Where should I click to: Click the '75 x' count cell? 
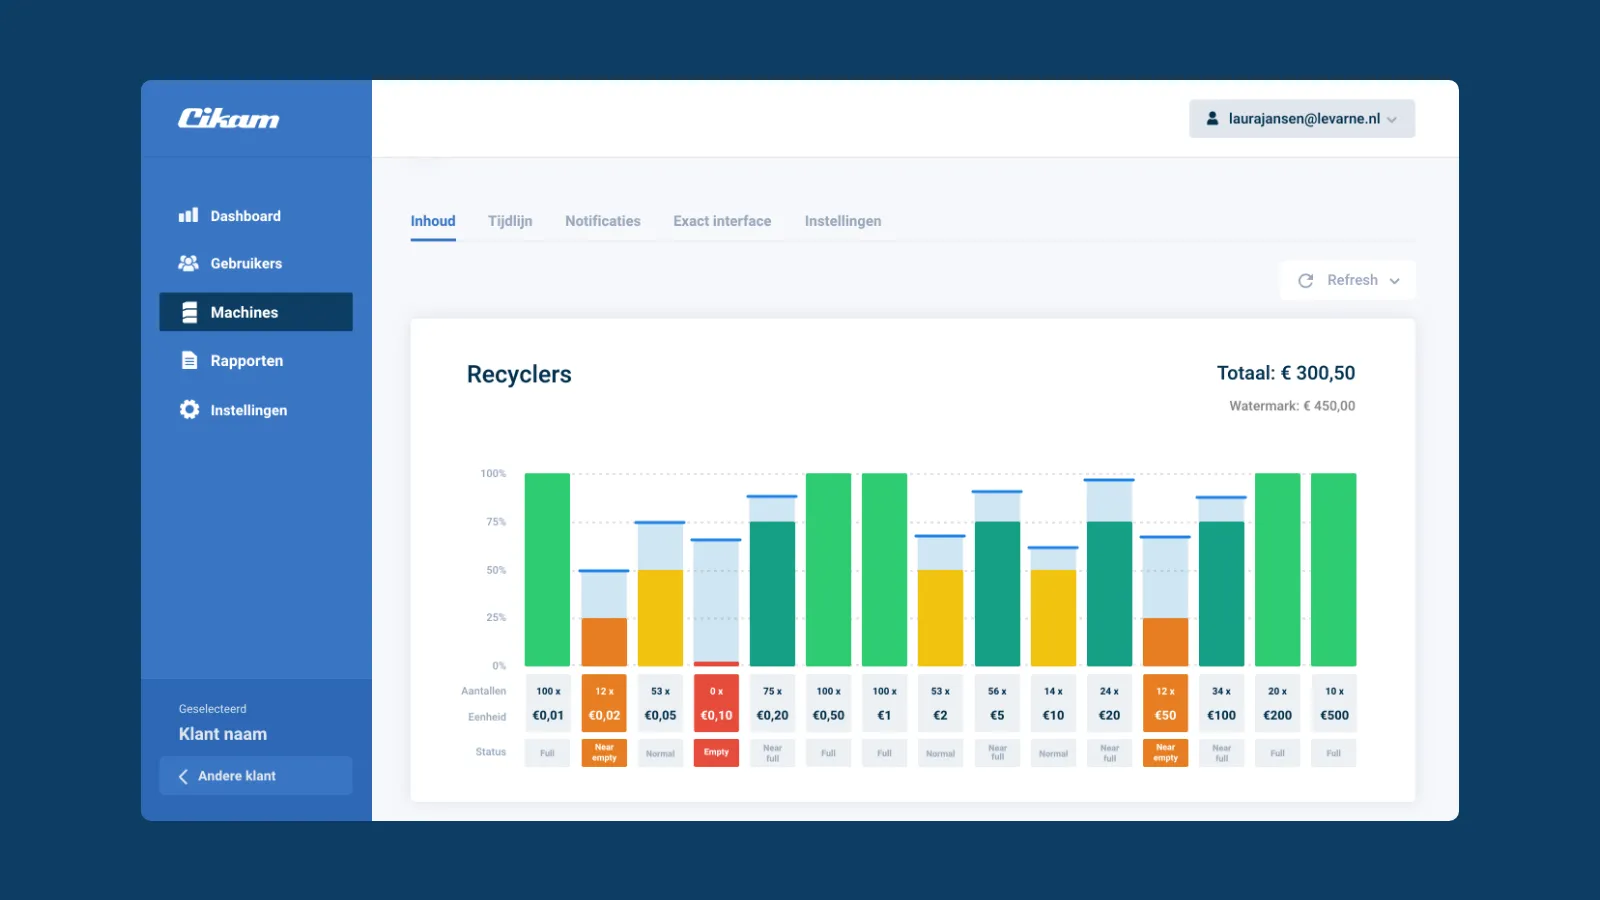pyautogui.click(x=772, y=691)
